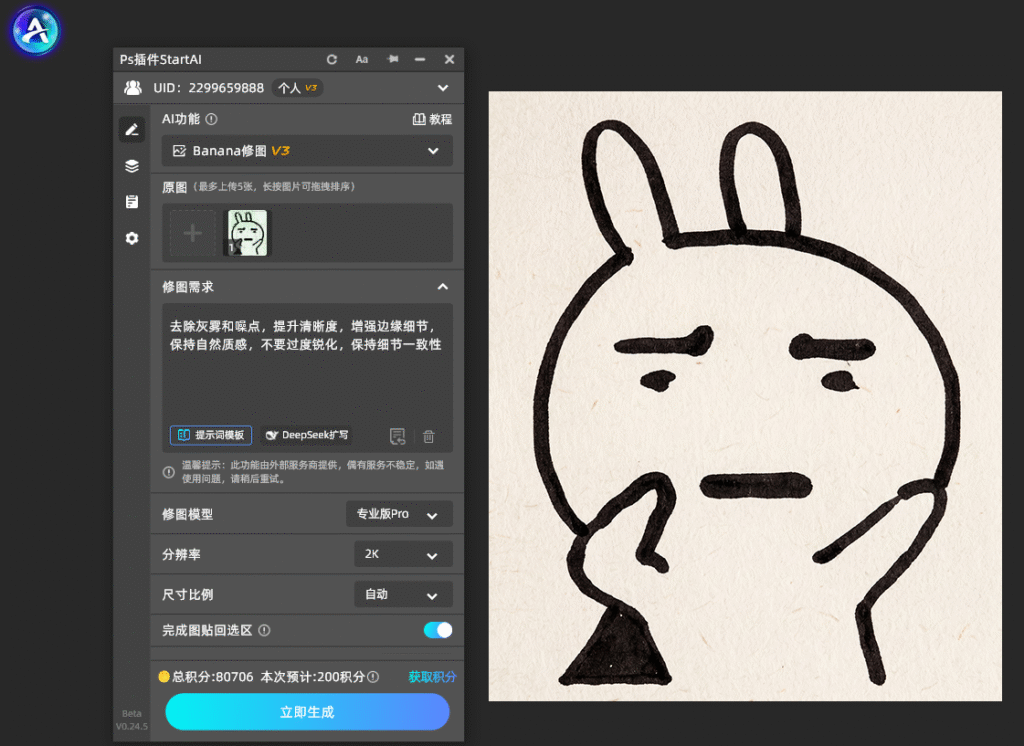This screenshot has height=746, width=1024.
Task: Click info icon after 本次预计:200积分
Action: (373, 677)
